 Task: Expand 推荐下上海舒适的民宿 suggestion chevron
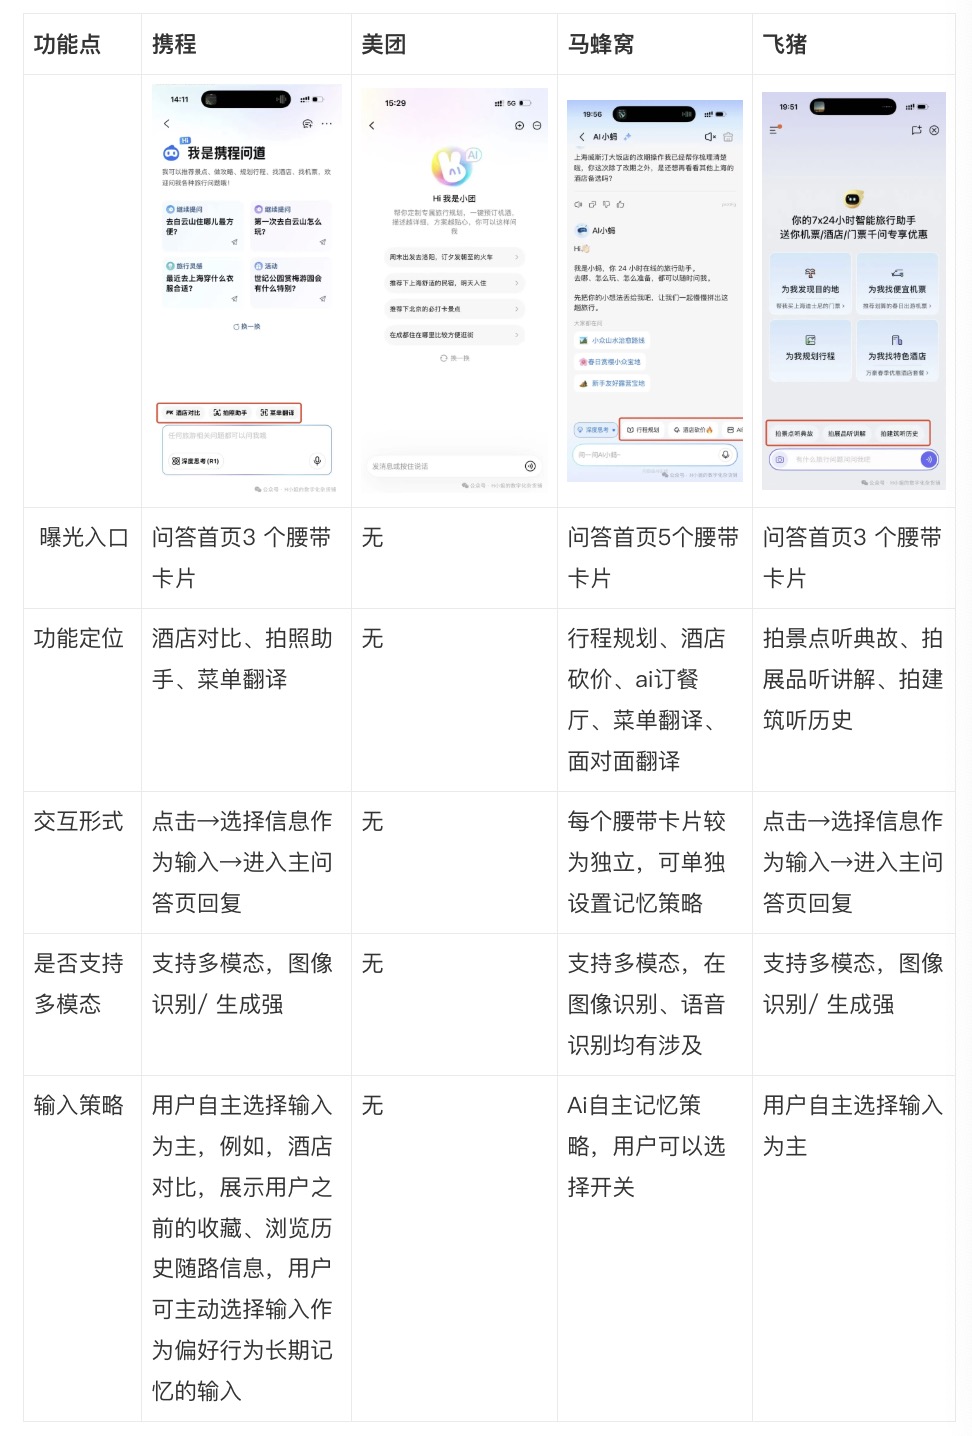[517, 283]
